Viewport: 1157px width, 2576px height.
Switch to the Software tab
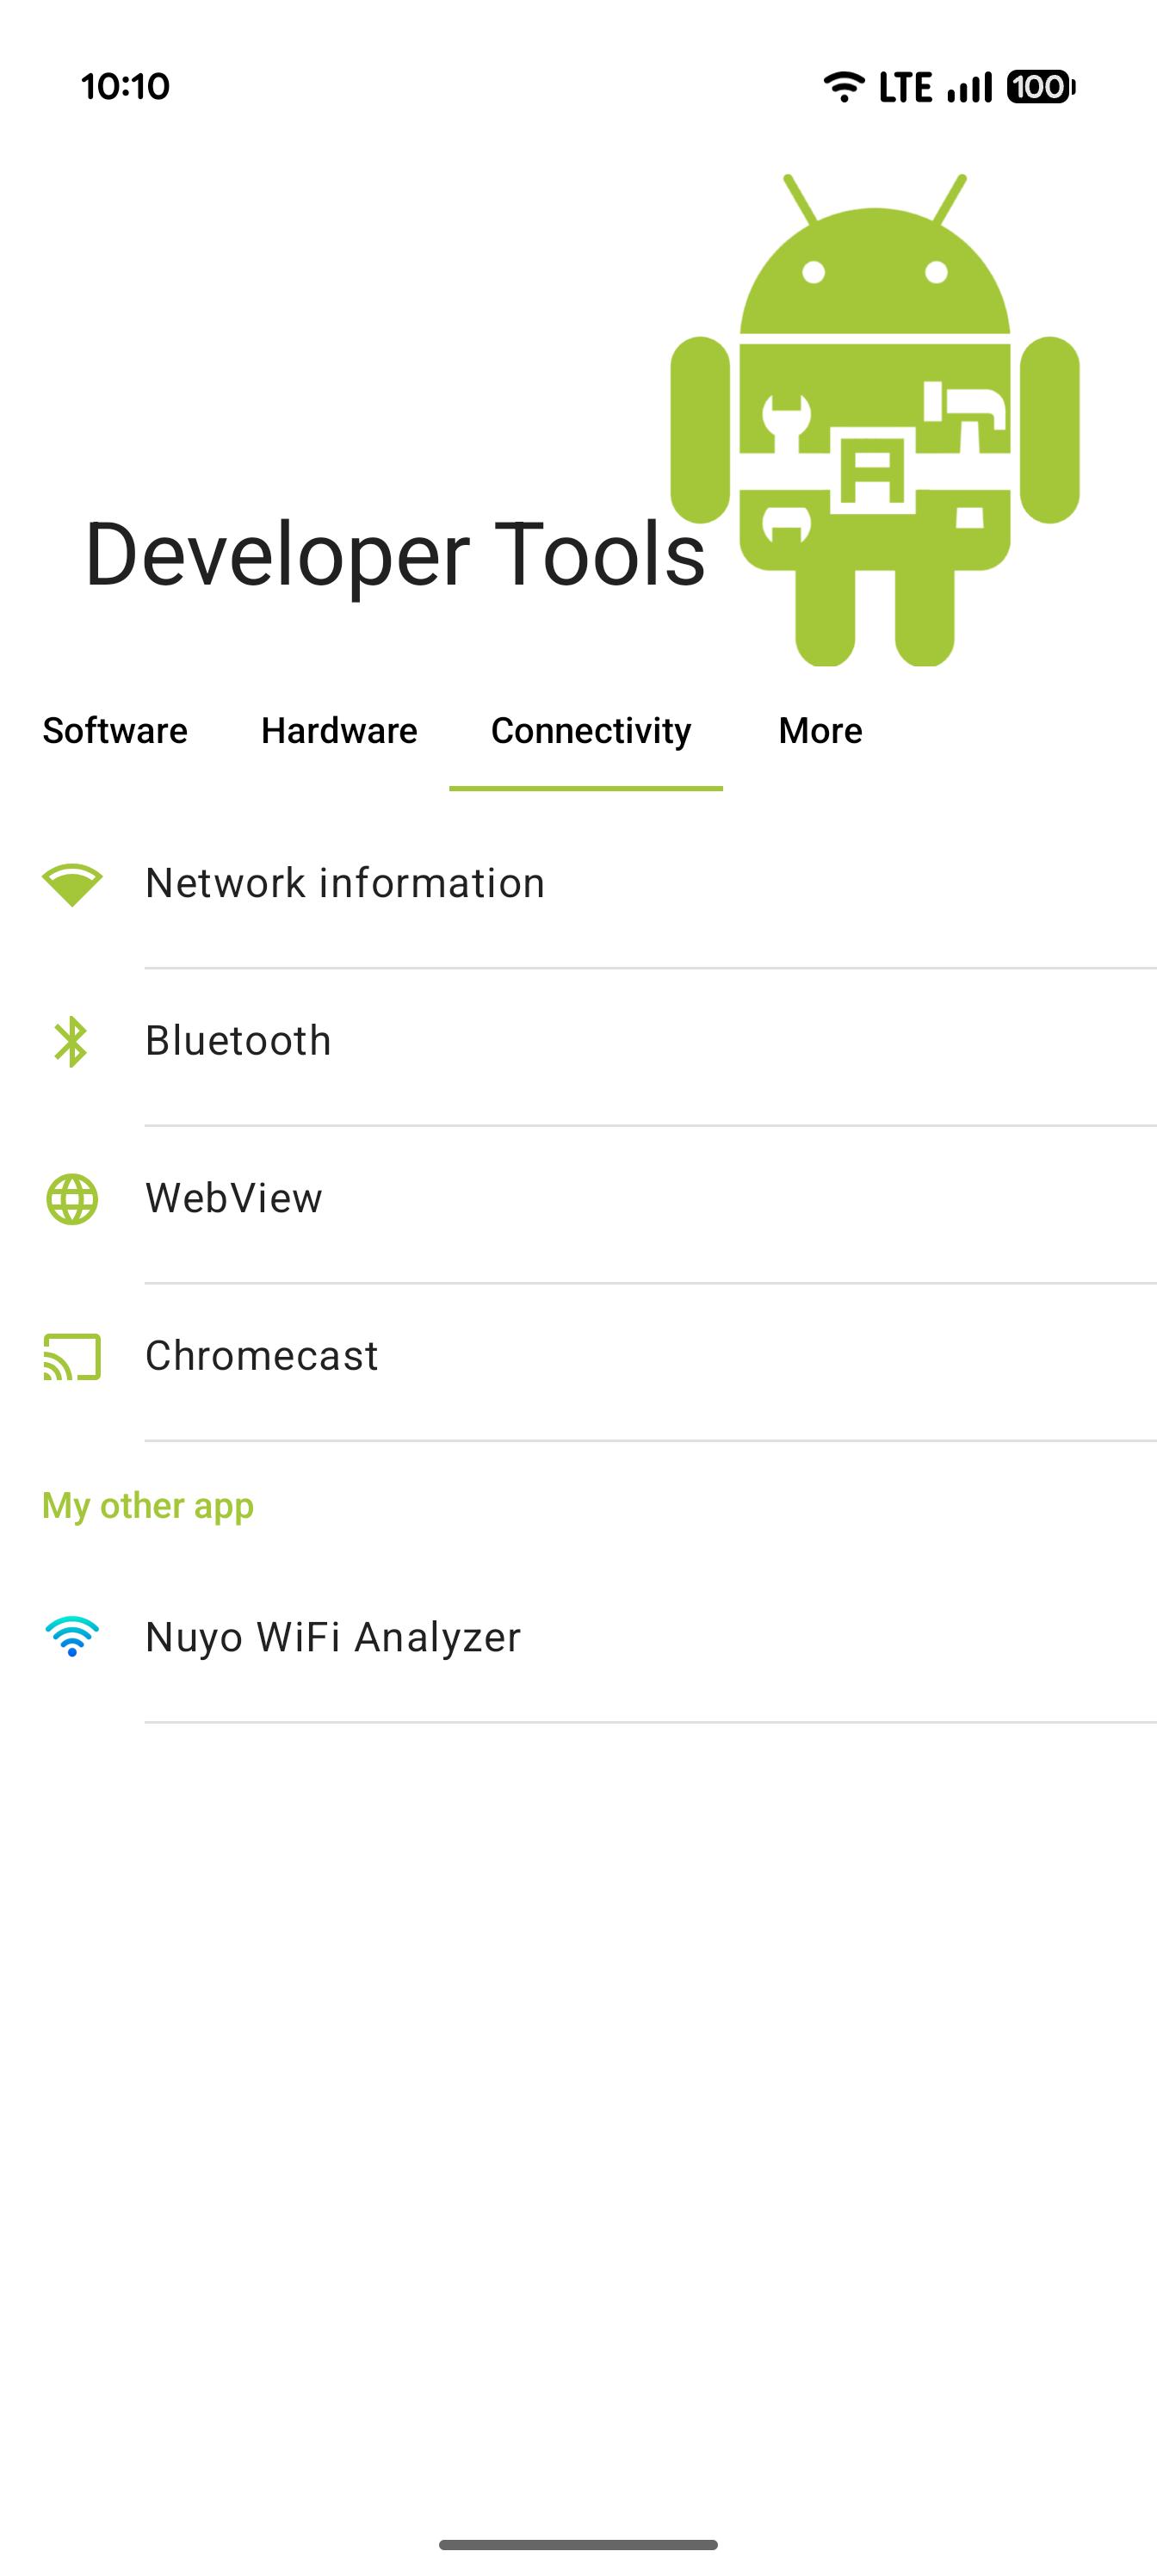tap(115, 731)
